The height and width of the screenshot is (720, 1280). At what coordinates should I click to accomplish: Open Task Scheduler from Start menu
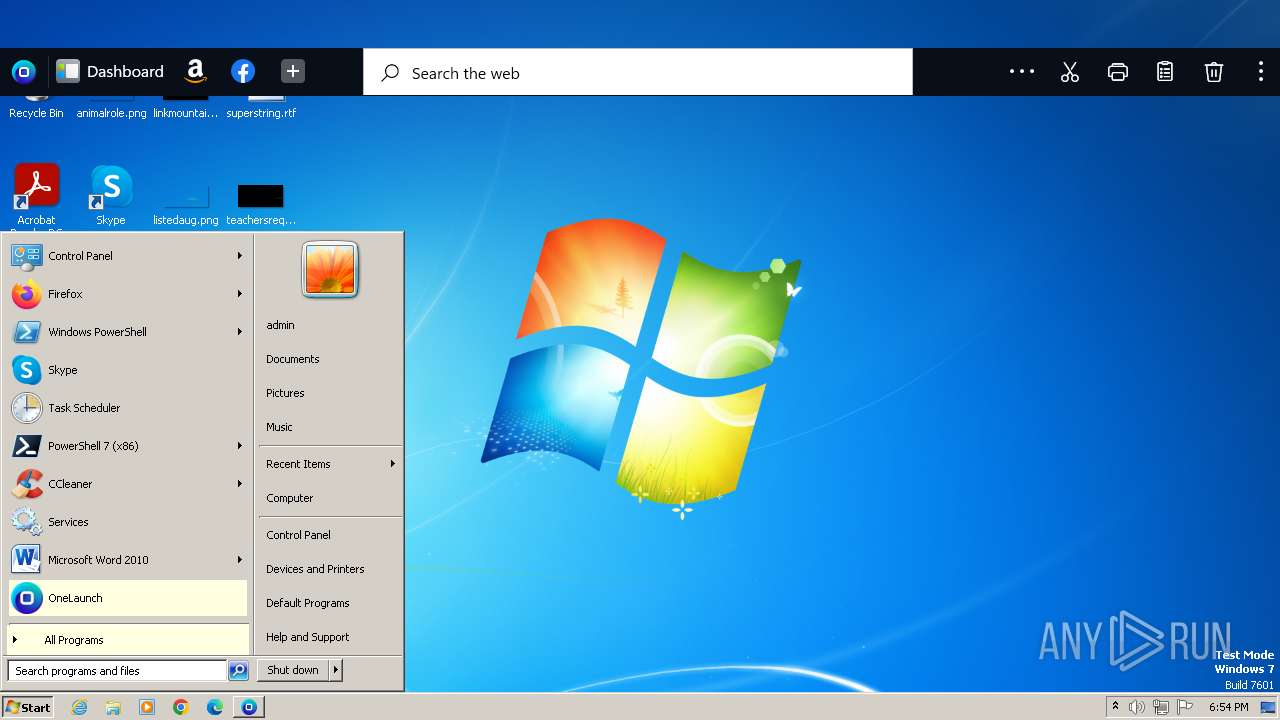pos(128,408)
